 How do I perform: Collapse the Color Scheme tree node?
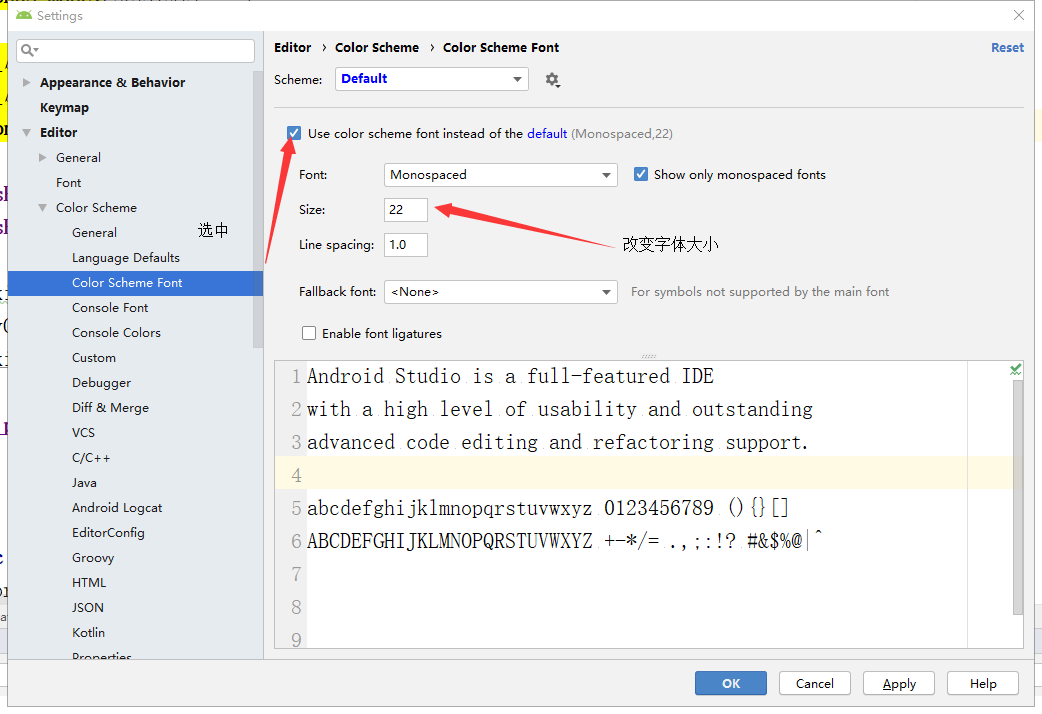click(x=43, y=208)
